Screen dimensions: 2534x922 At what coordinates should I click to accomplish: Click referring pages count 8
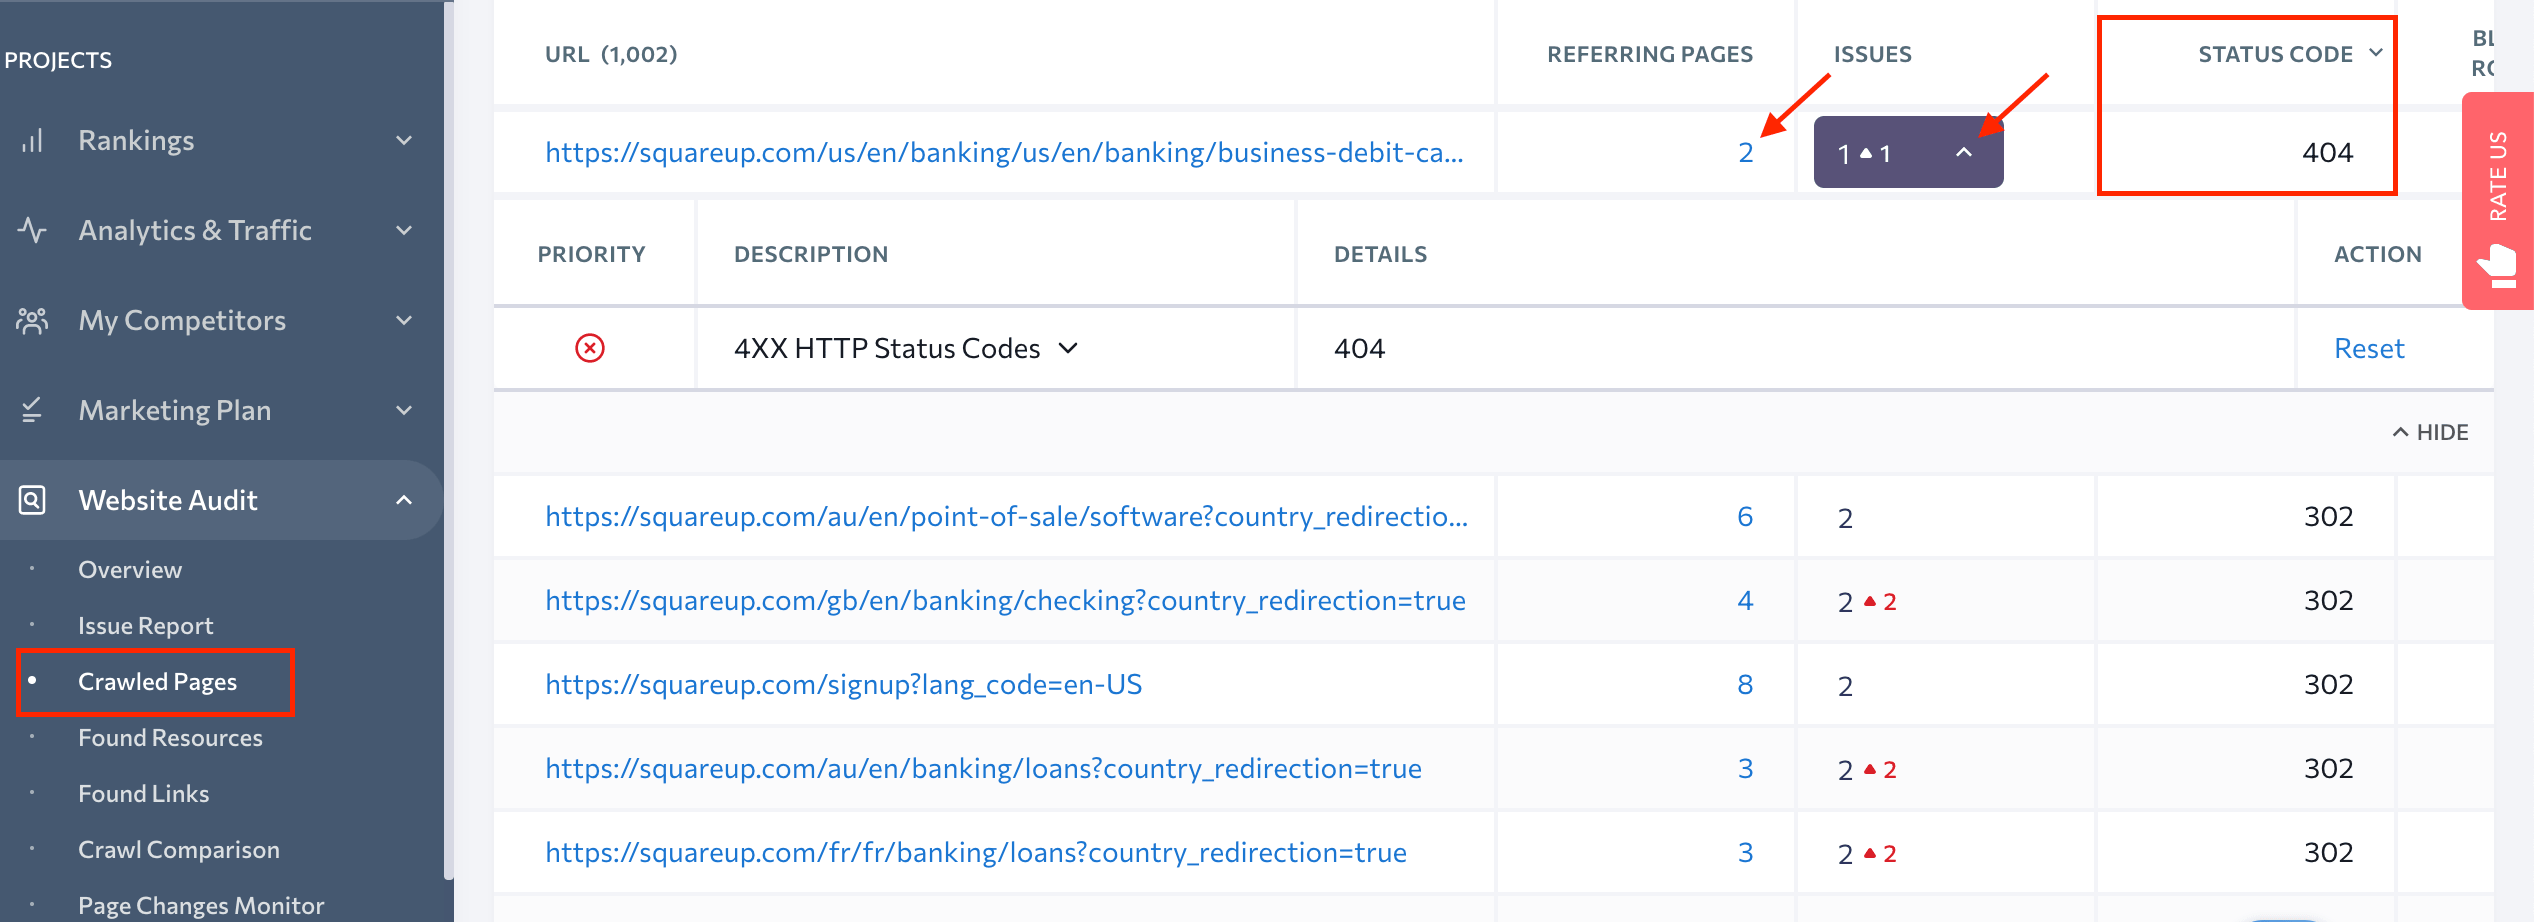pyautogui.click(x=1745, y=684)
